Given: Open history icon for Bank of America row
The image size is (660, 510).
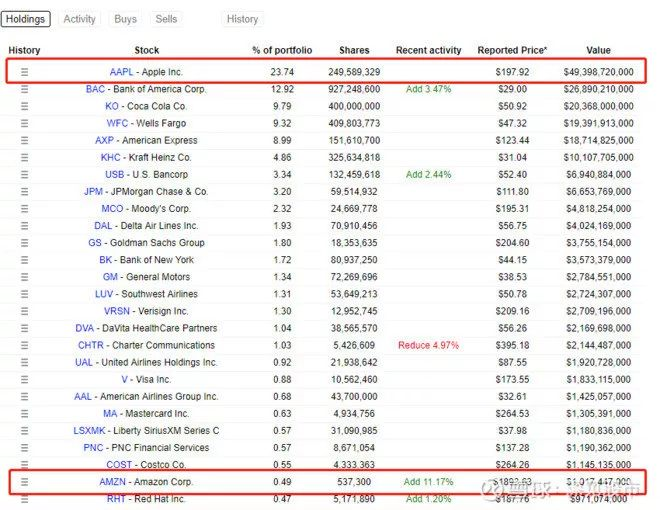Looking at the screenshot, I should (24, 89).
